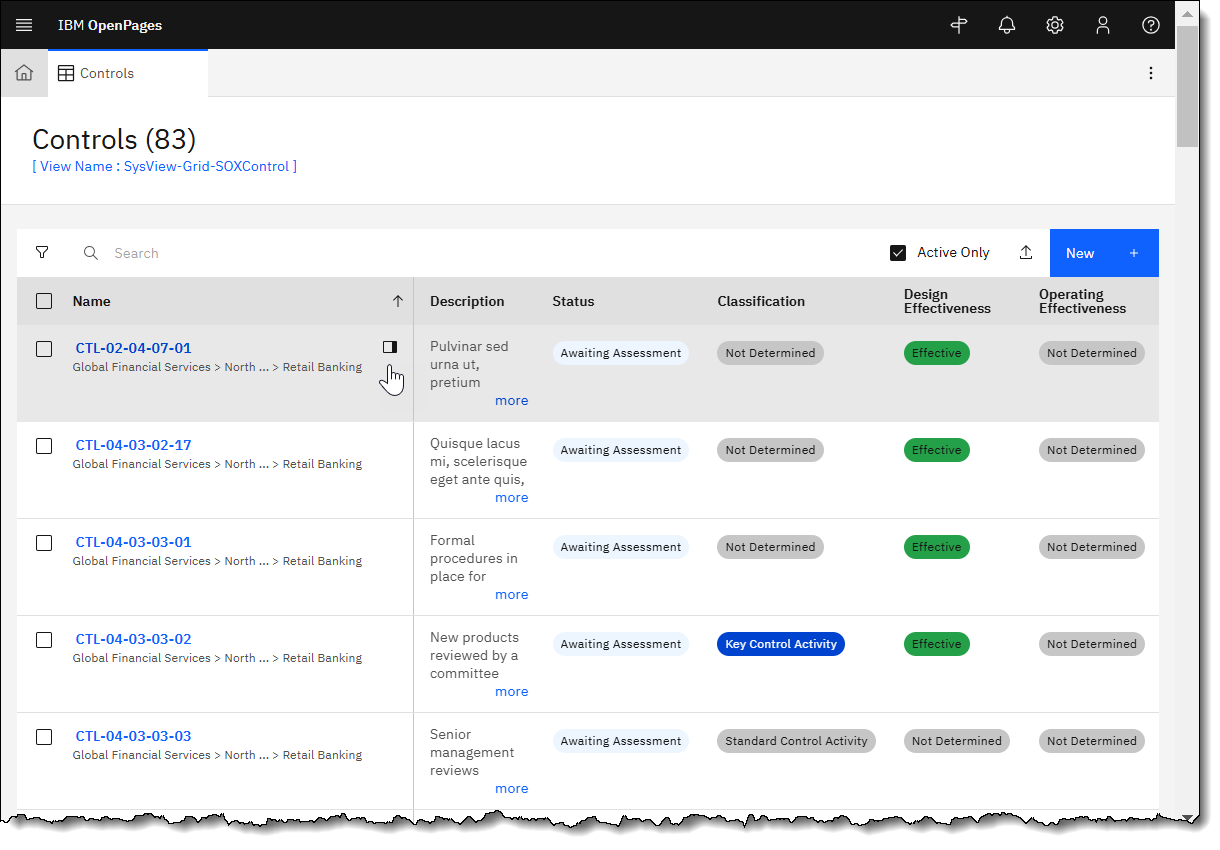Toggle Name column sort arrow
This screenshot has width=1220, height=850.
pyautogui.click(x=397, y=301)
